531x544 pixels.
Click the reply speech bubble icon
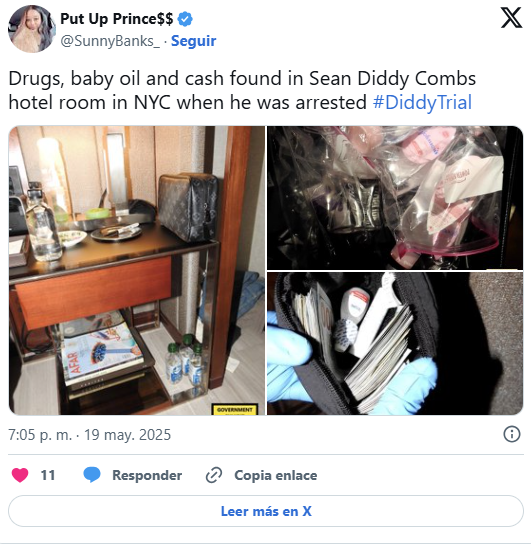pyautogui.click(x=92, y=475)
